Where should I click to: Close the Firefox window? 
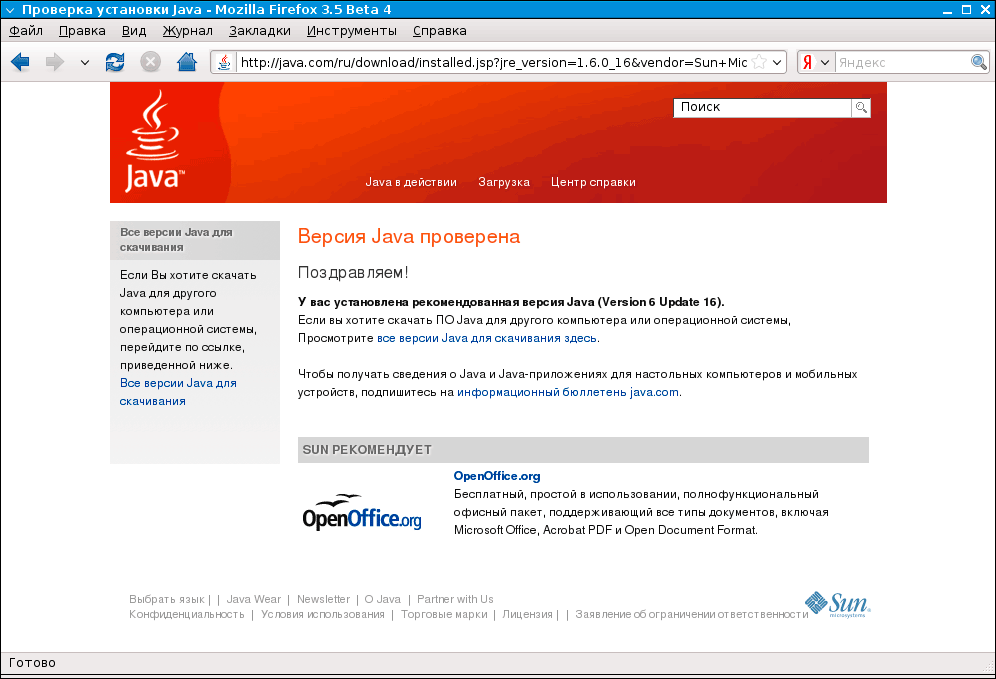point(985,10)
